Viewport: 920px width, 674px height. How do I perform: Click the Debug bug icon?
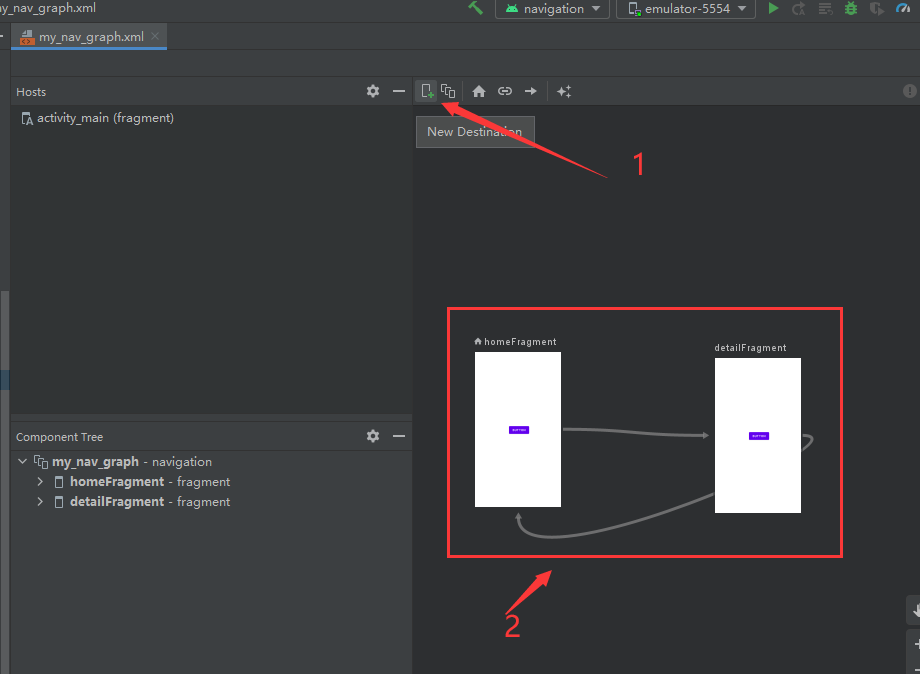pos(851,8)
